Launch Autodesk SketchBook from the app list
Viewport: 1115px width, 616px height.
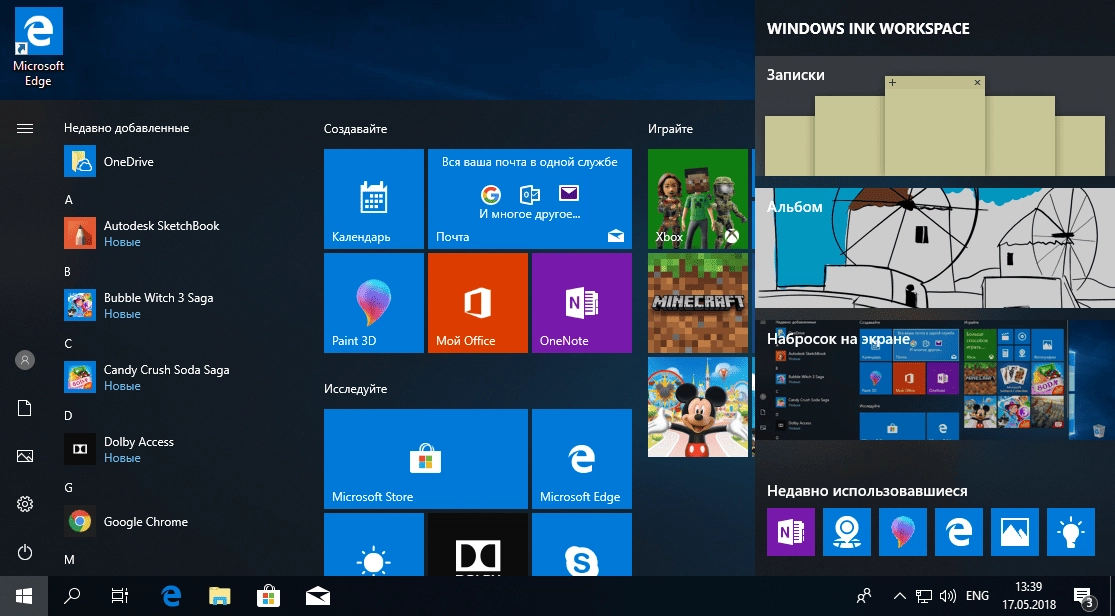coord(177,233)
